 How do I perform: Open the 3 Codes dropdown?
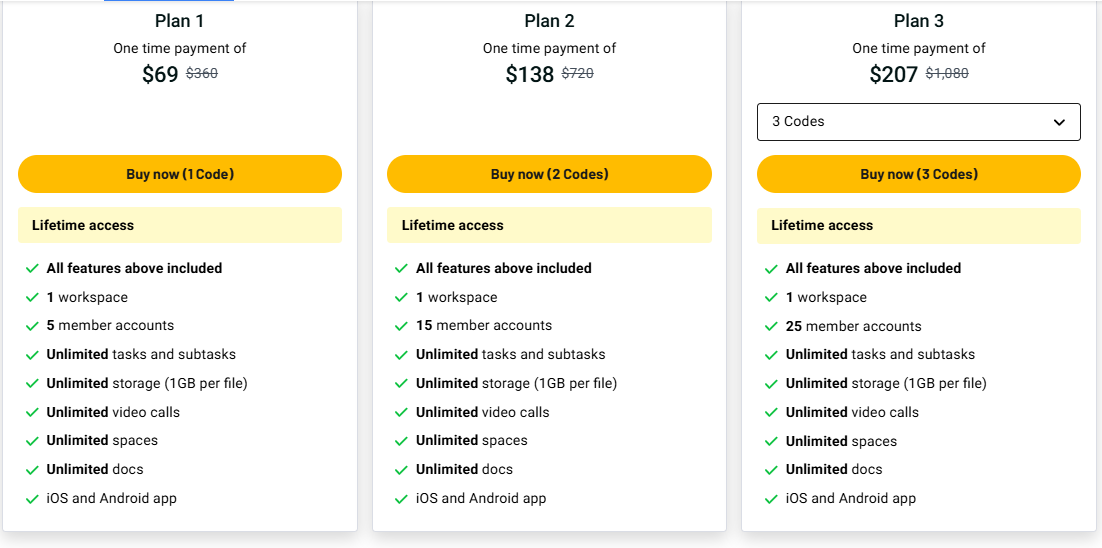click(x=918, y=122)
